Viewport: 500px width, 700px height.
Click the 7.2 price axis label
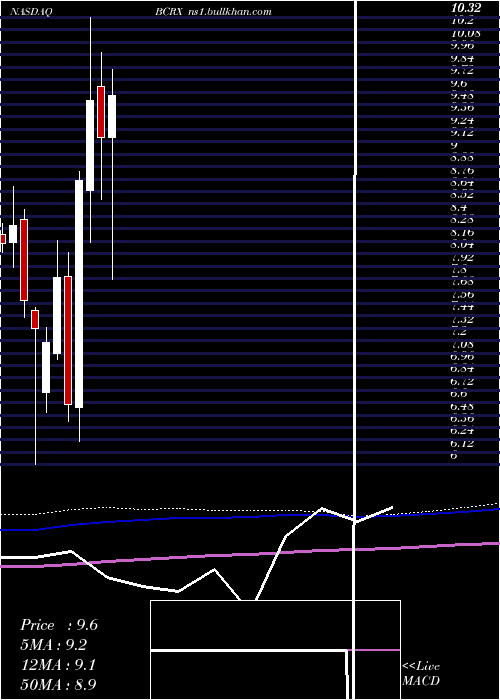(x=459, y=332)
